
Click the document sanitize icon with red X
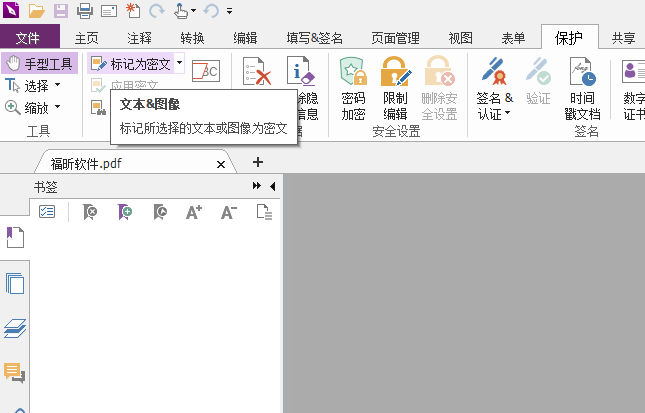coord(257,71)
